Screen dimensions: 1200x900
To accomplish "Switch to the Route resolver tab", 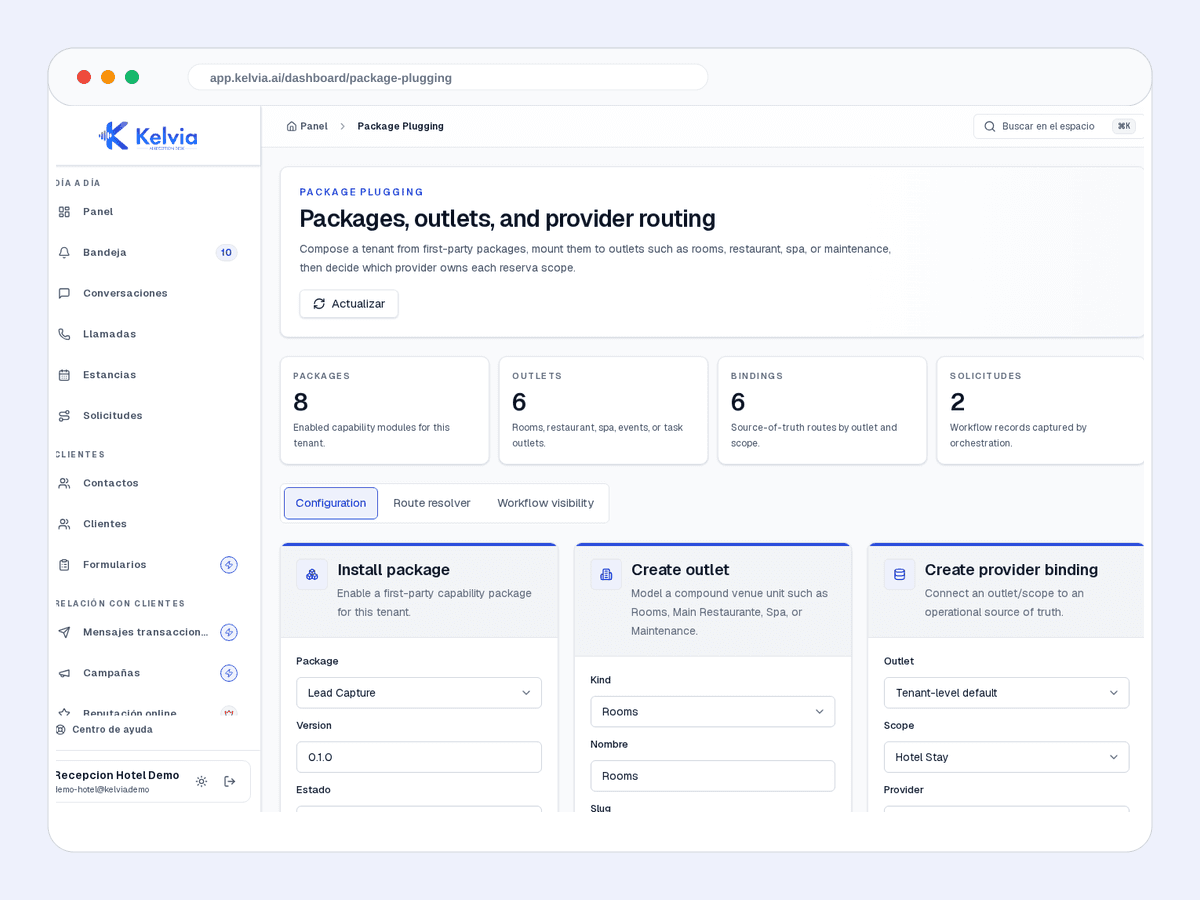I will coord(432,504).
